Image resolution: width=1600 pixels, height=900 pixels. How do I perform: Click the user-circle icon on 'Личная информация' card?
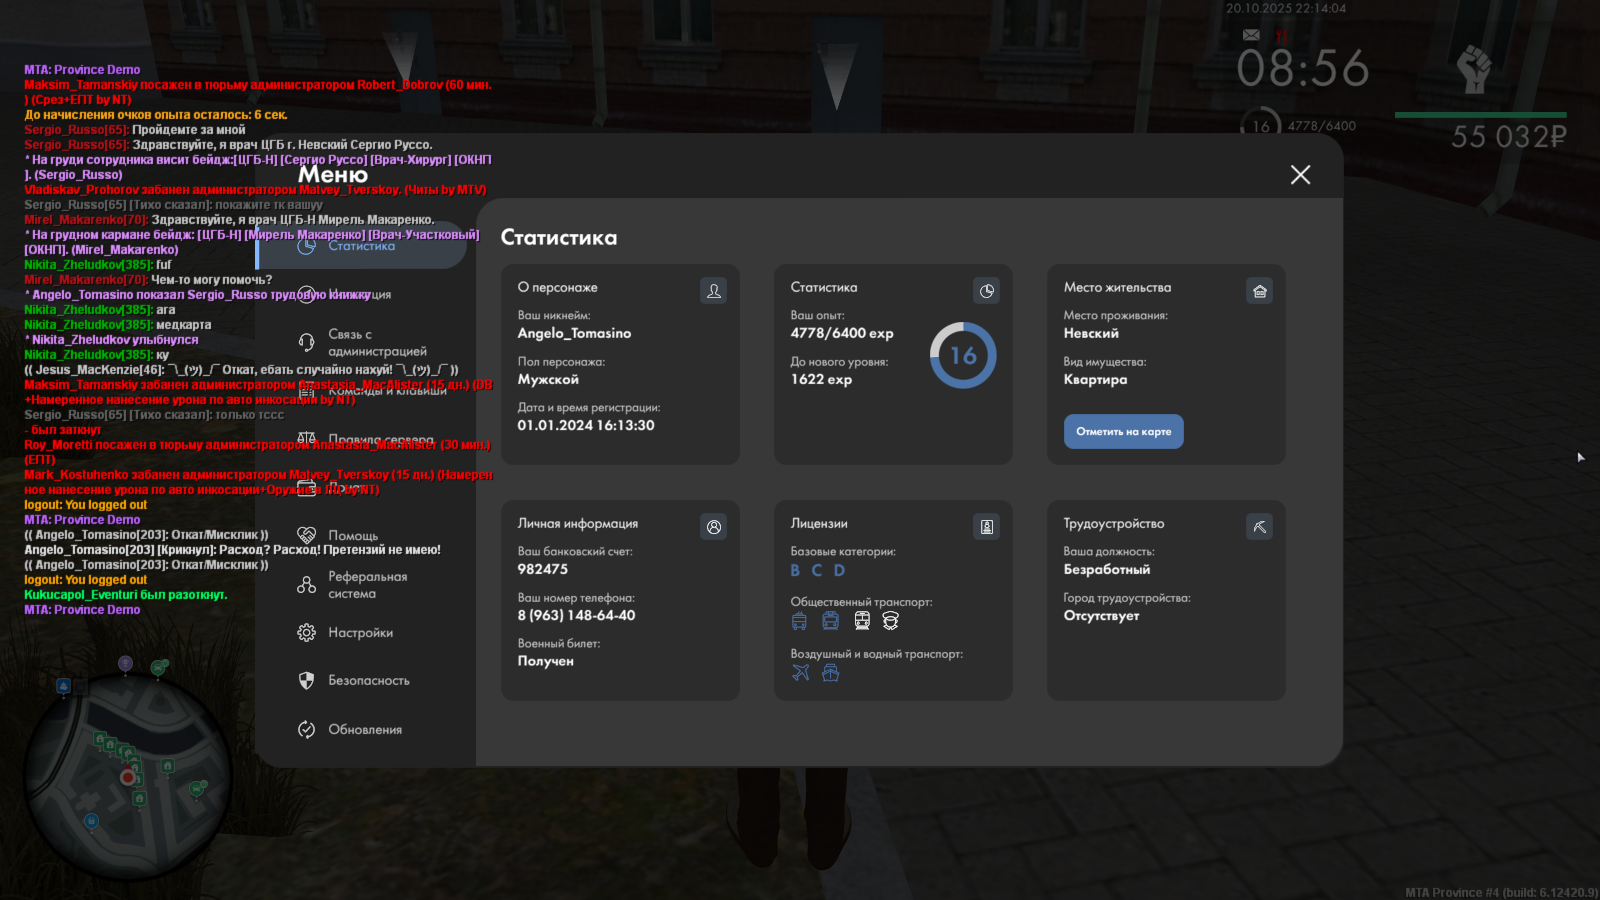(714, 527)
